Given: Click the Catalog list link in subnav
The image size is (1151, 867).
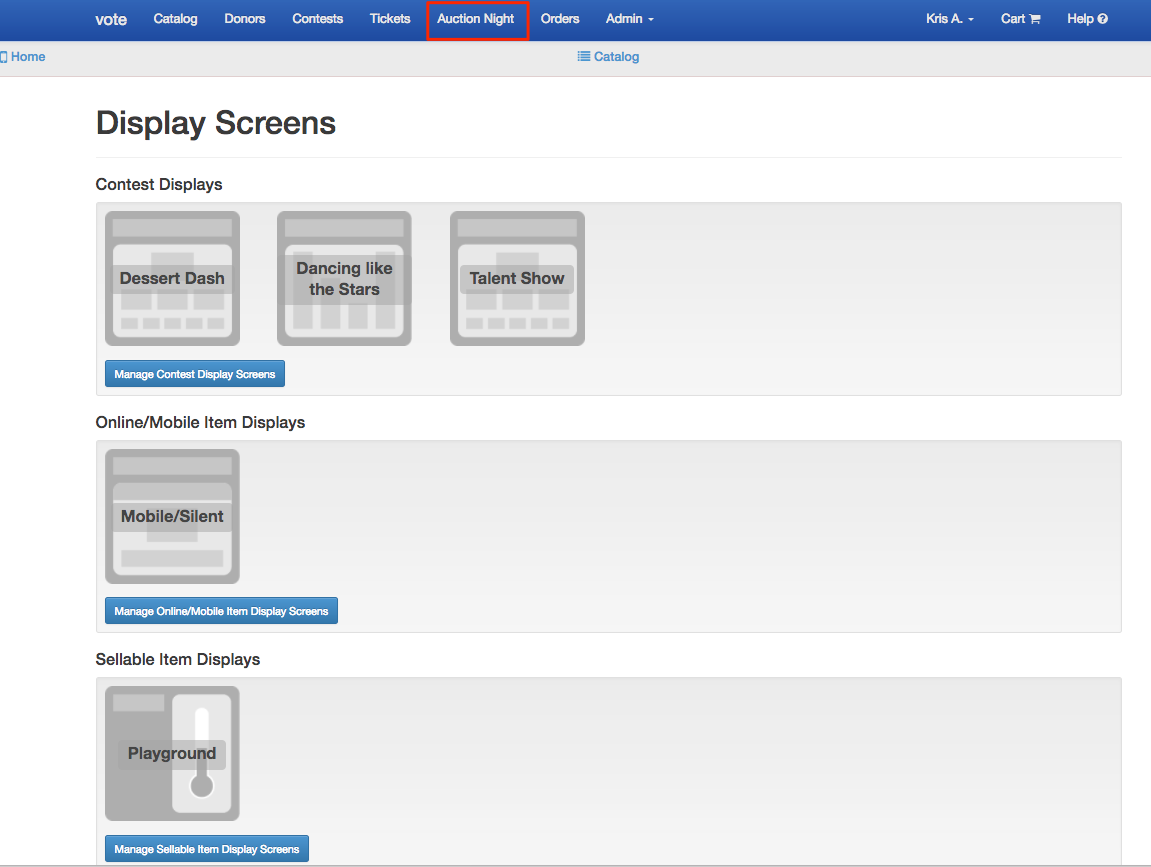Looking at the screenshot, I should click(608, 57).
